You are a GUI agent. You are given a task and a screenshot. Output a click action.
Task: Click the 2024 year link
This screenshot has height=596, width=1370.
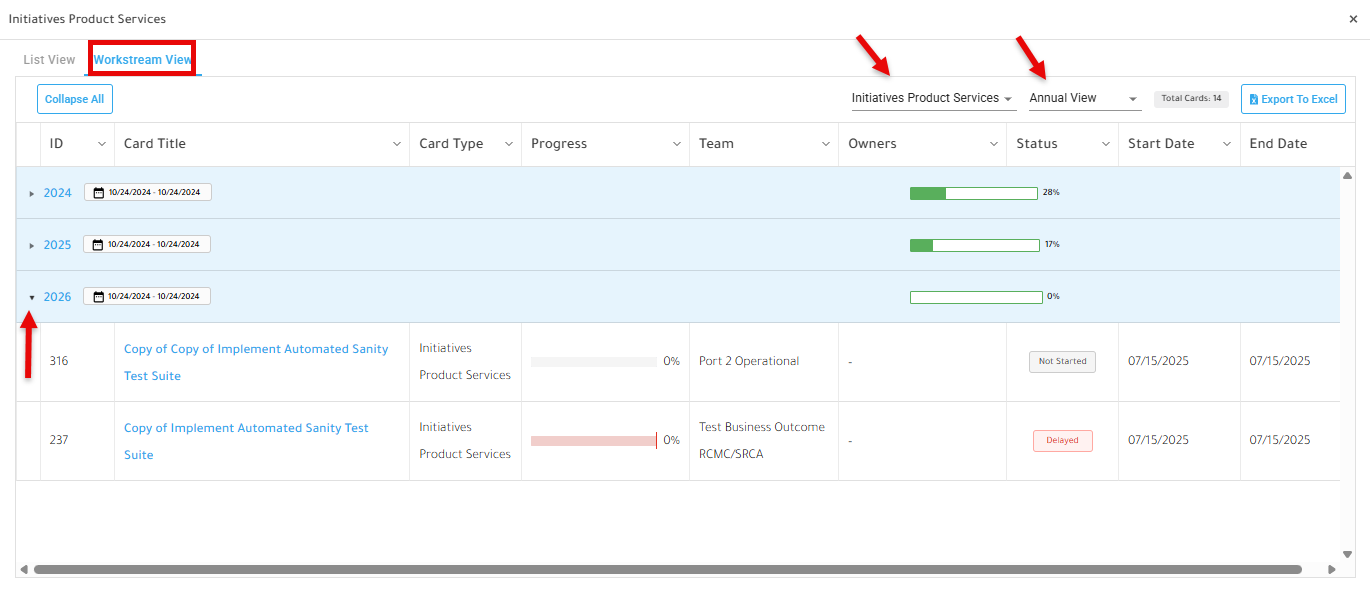coord(57,193)
